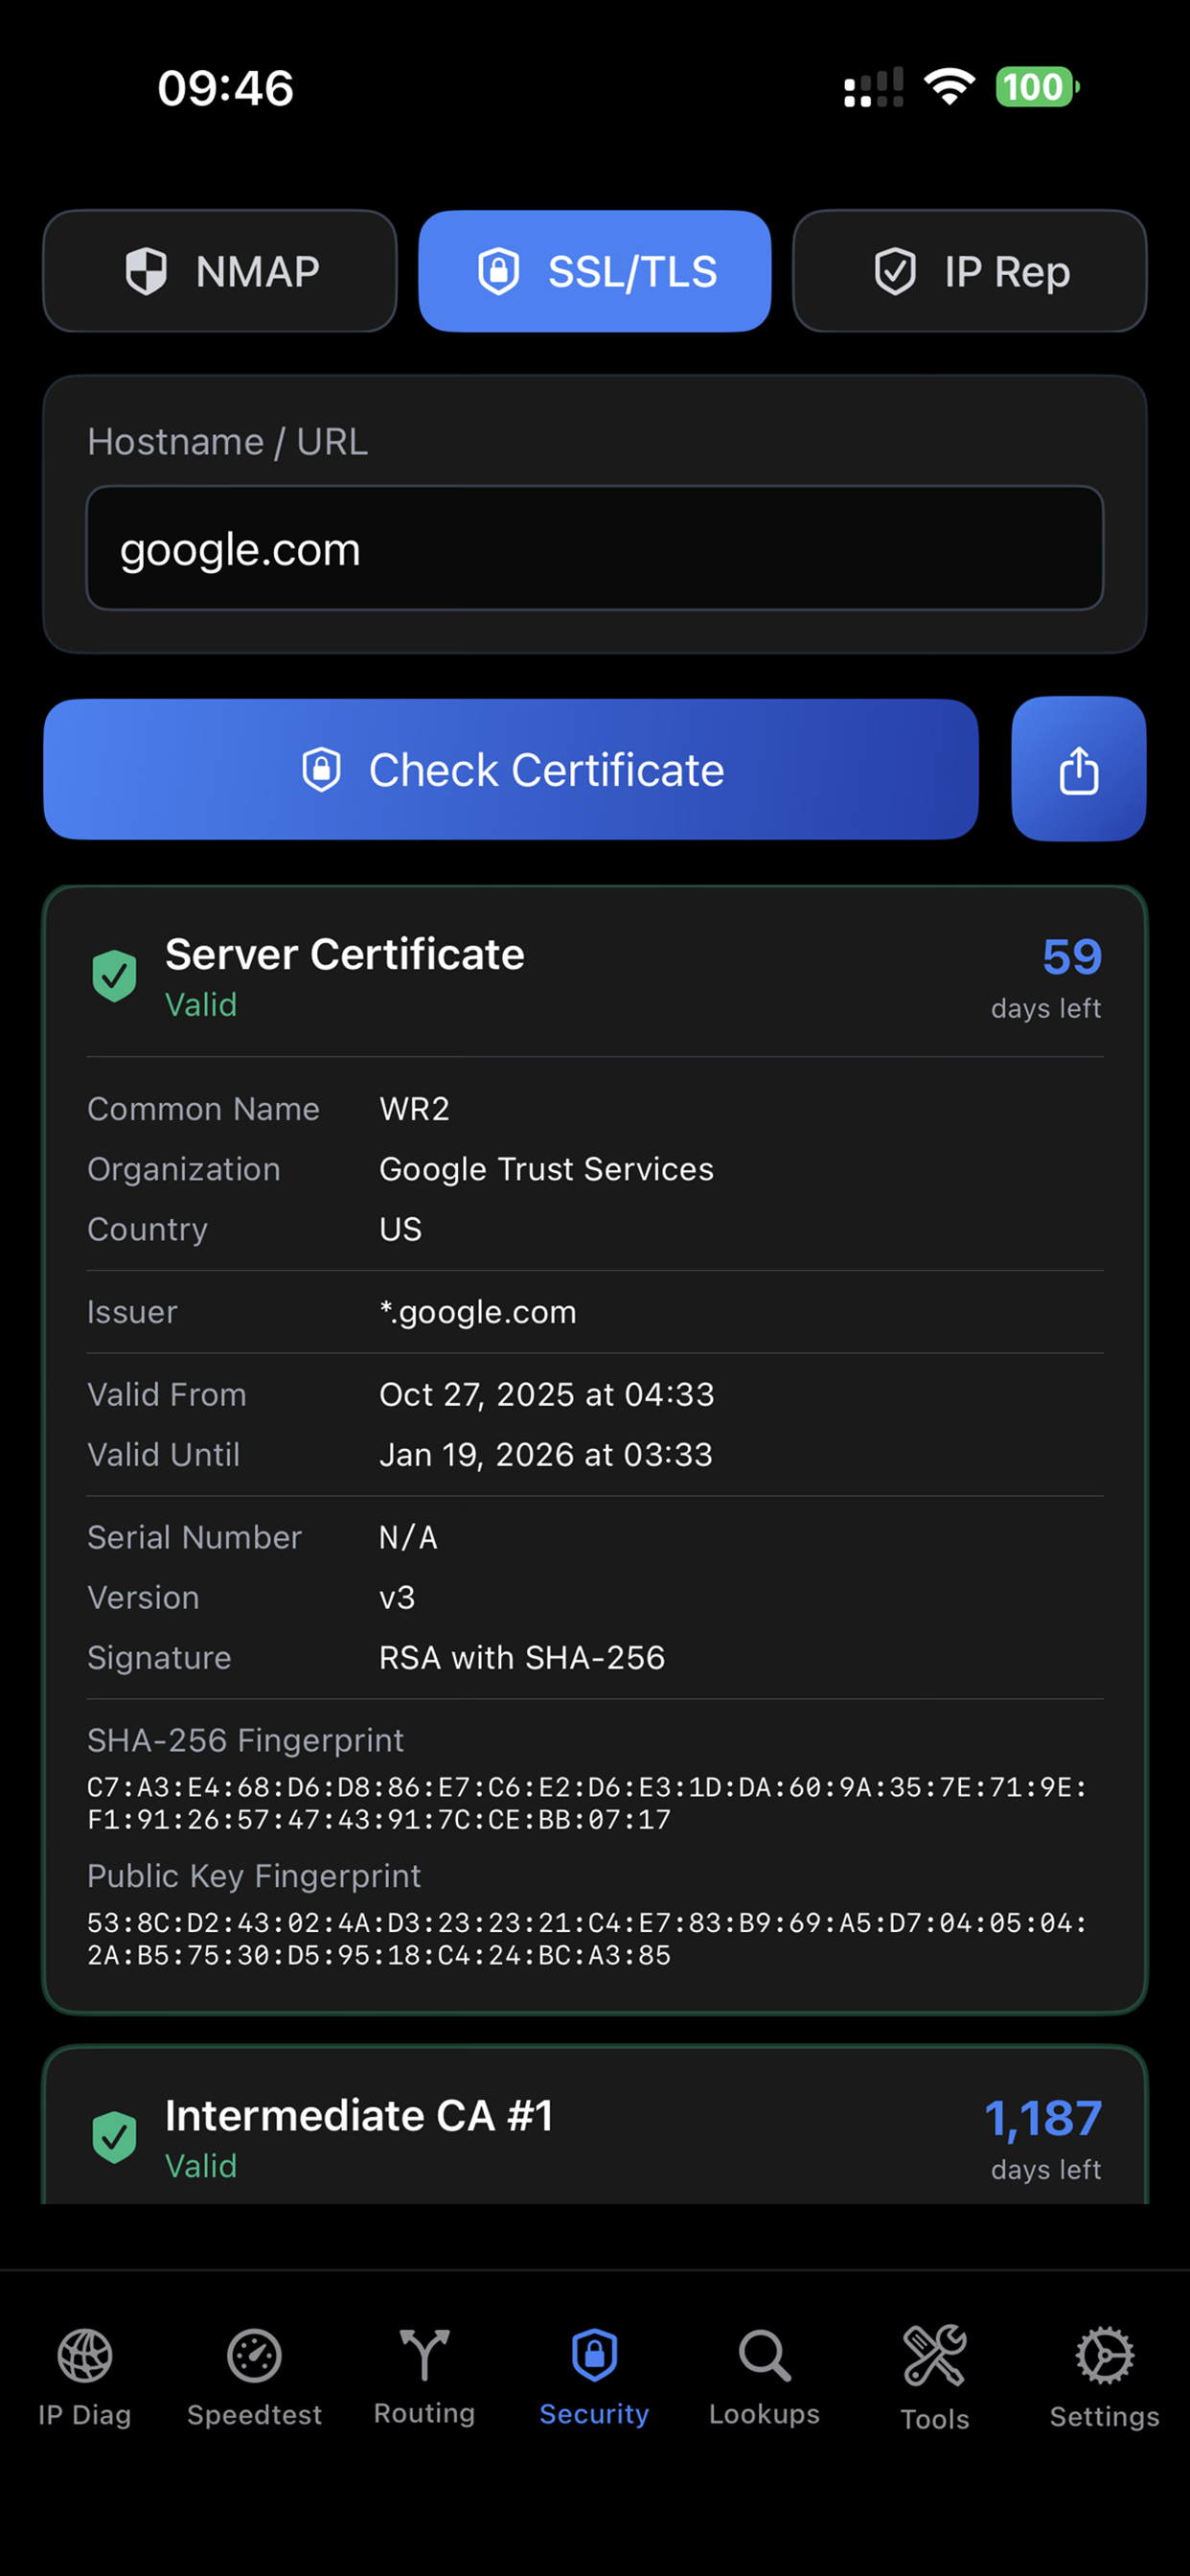Tap 'Google Trust Services' organization value
1190x2576 pixels.
(547, 1169)
